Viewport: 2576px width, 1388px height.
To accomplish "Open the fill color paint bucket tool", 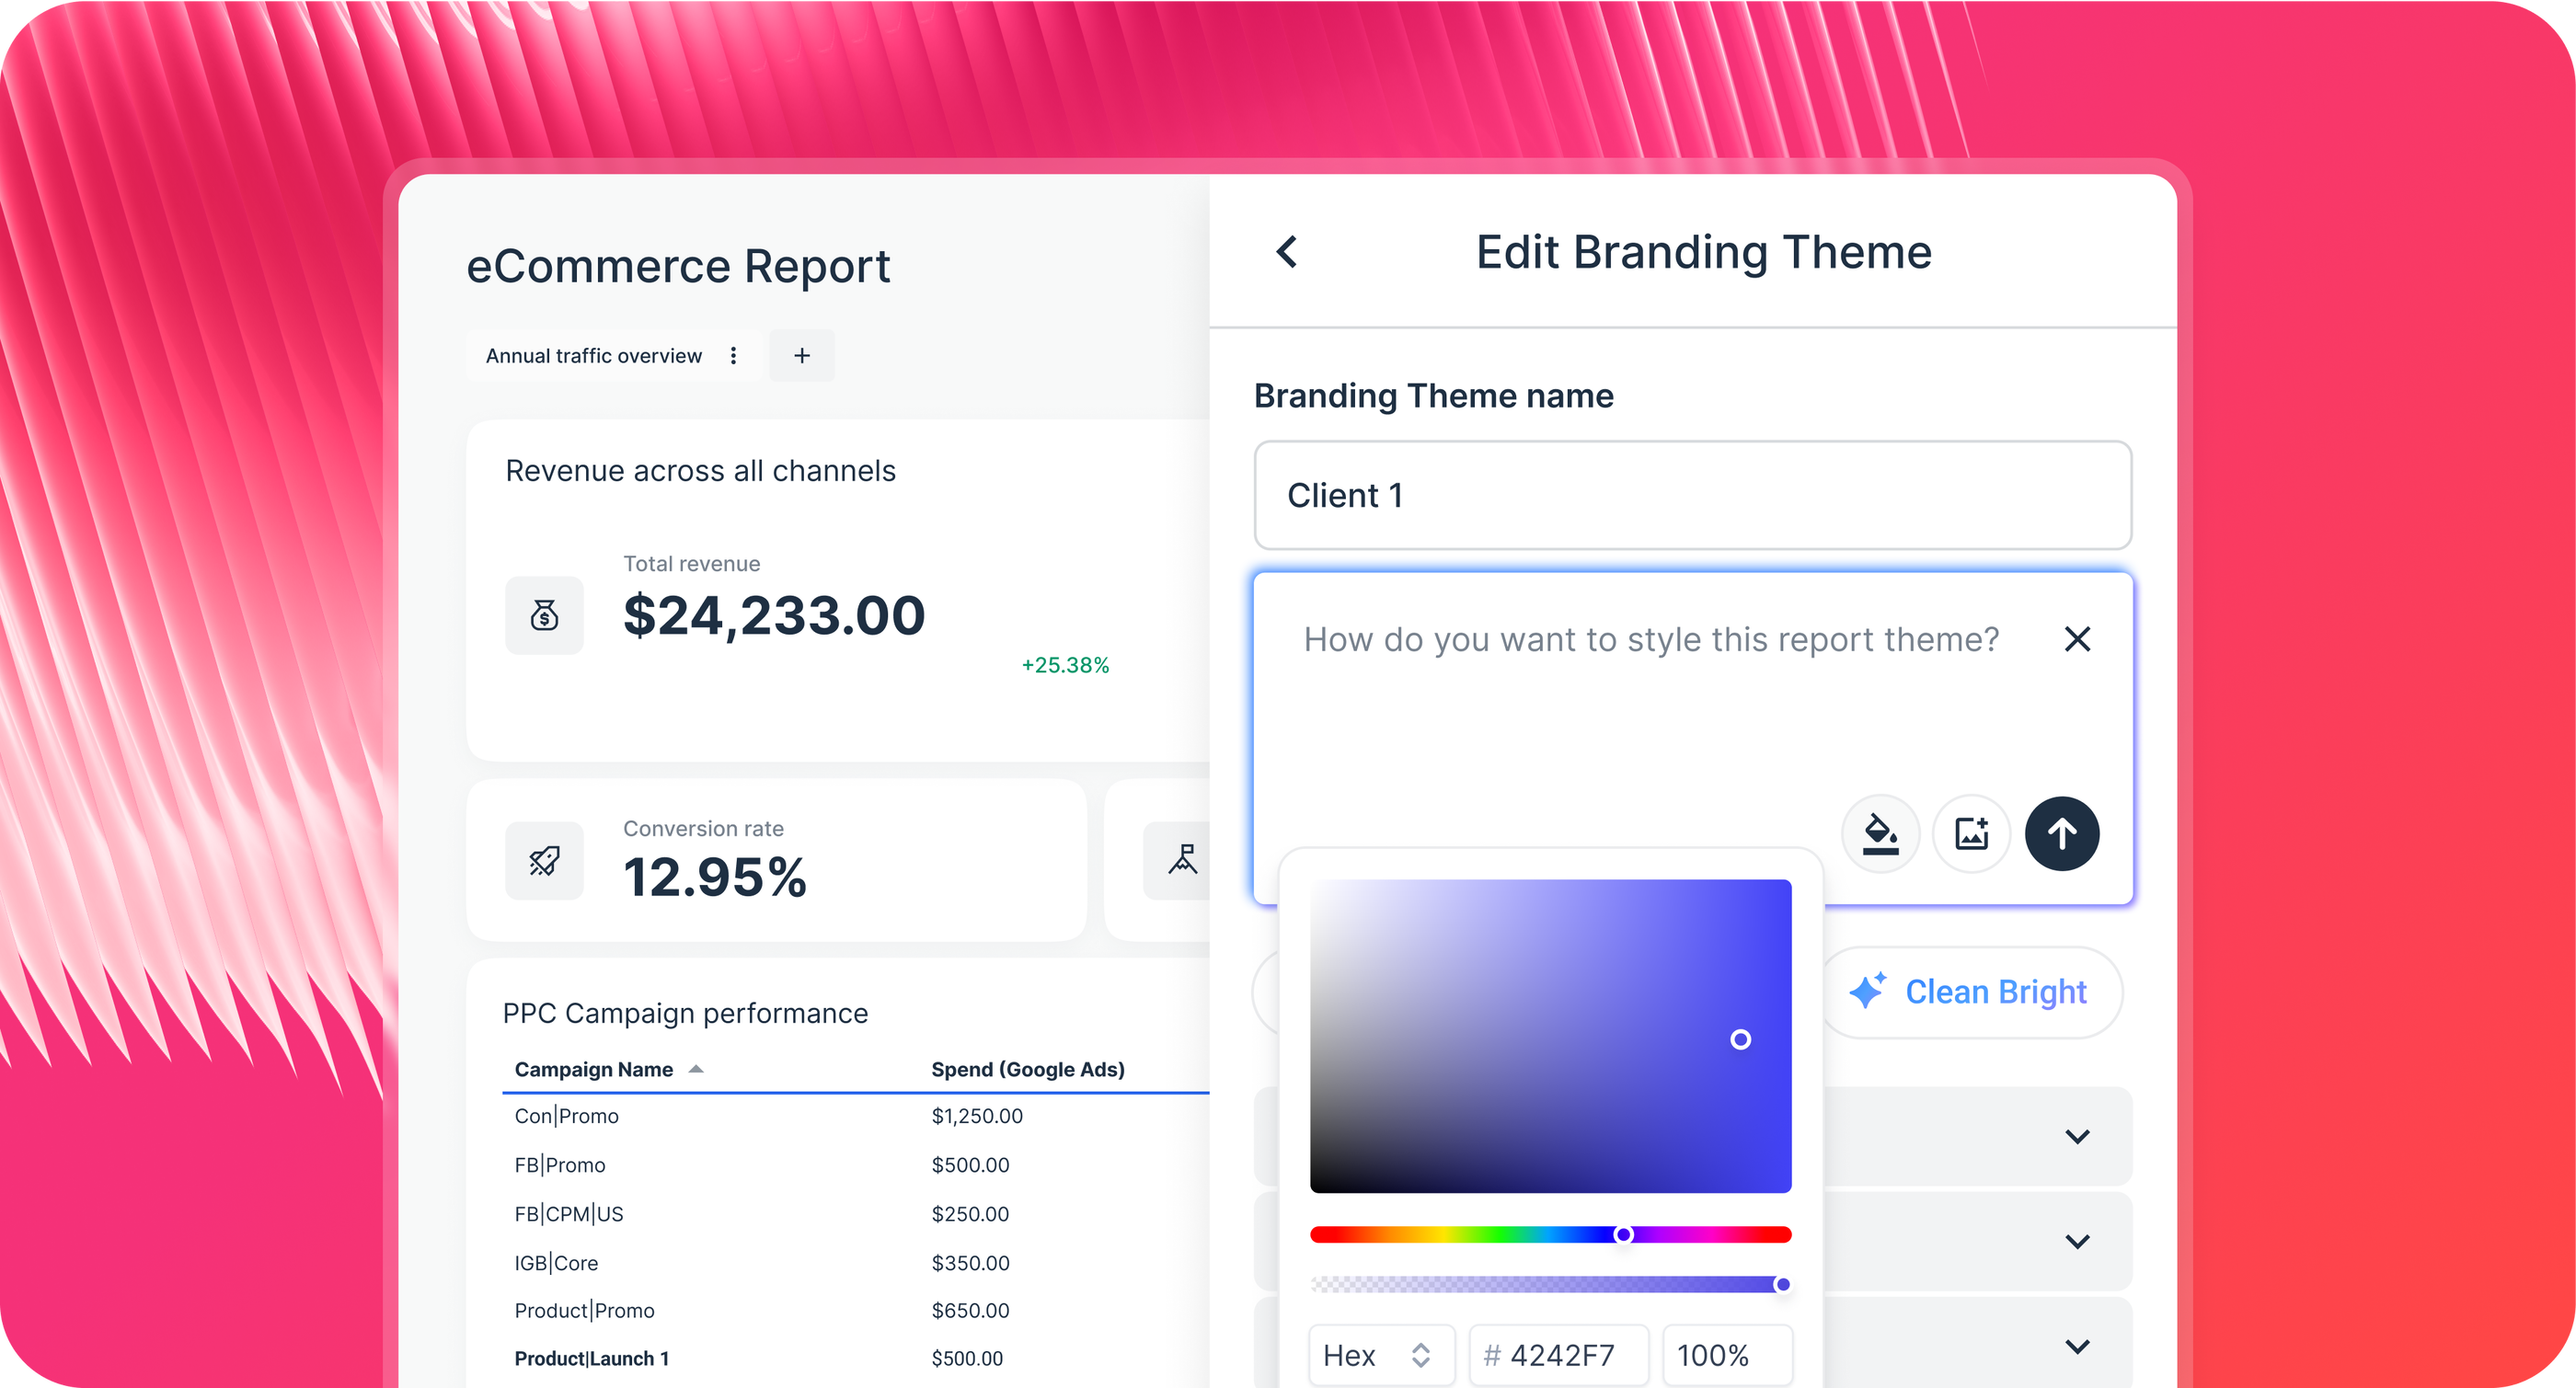I will (x=1880, y=833).
